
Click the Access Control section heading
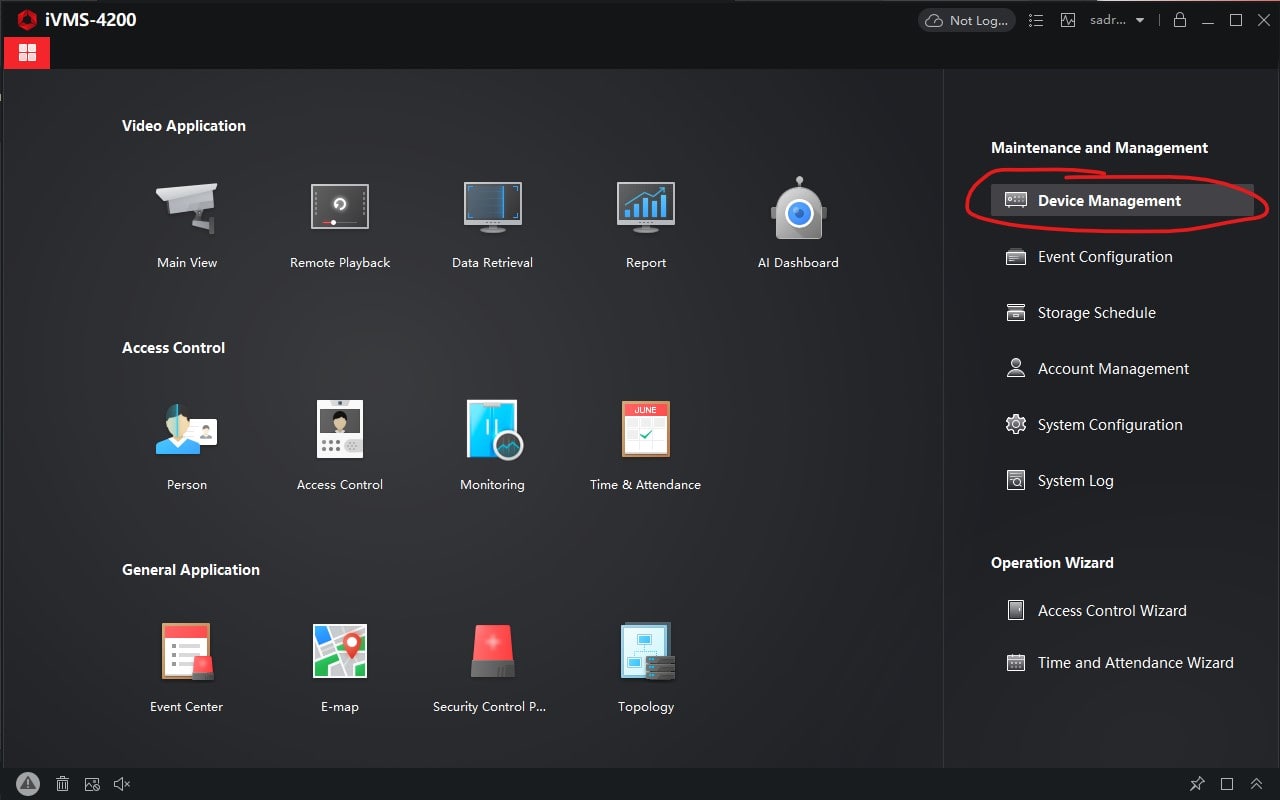(173, 348)
